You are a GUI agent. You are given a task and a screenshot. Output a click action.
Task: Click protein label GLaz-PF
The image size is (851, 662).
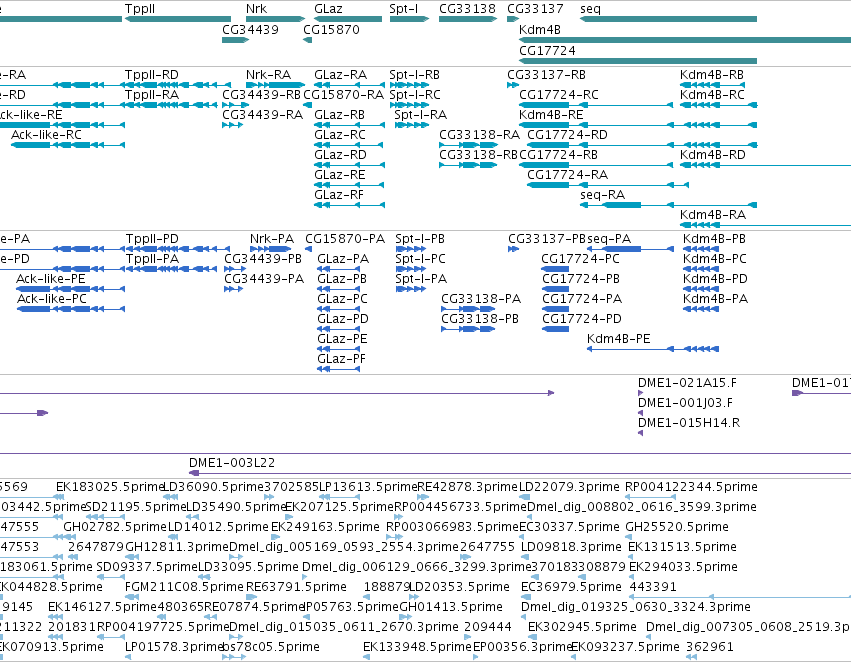click(341, 359)
